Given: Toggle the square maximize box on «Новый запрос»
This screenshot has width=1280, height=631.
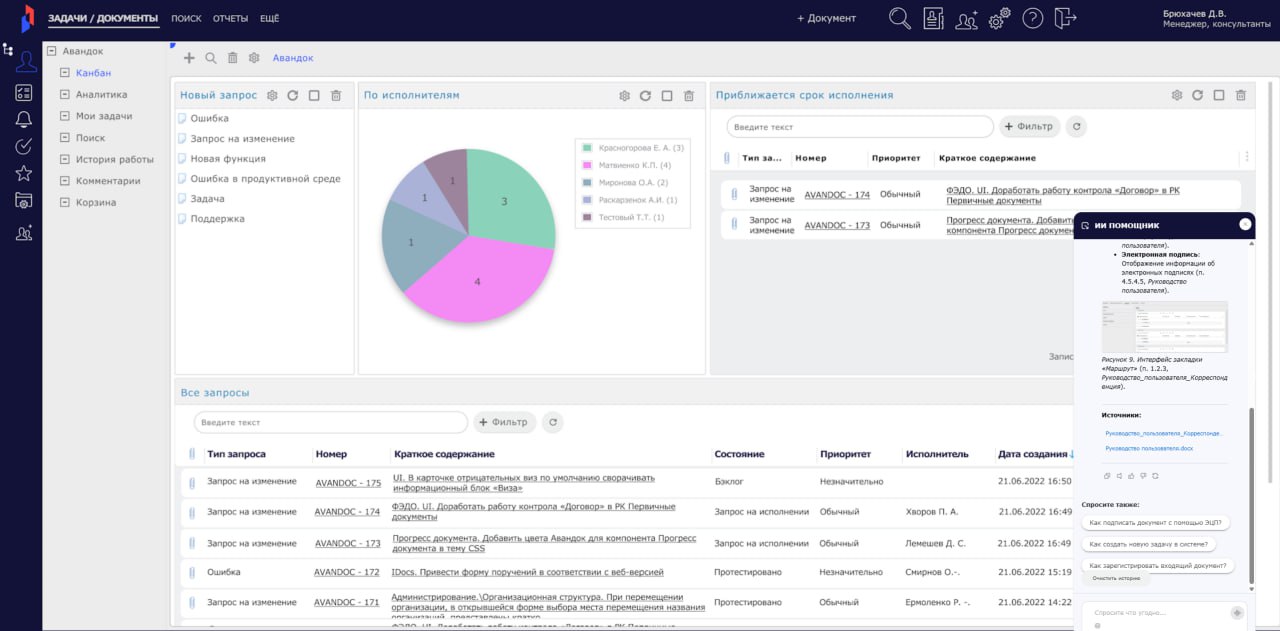Looking at the screenshot, I should [314, 96].
